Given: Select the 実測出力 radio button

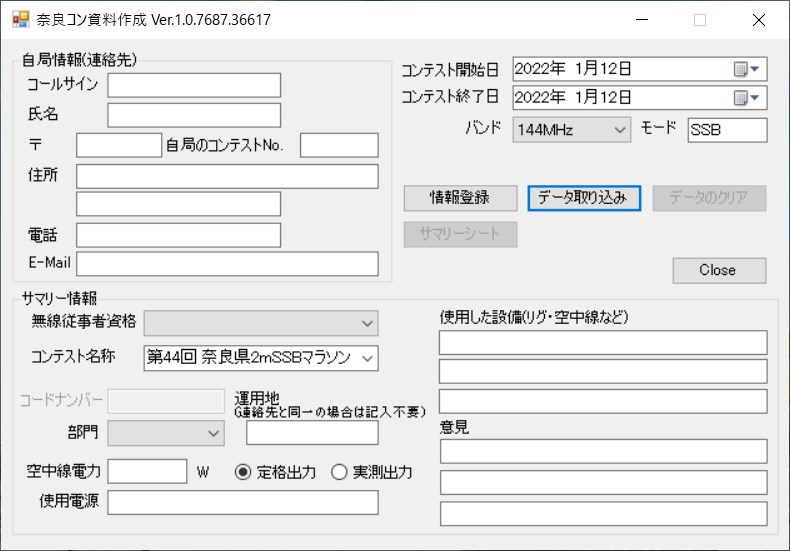Looking at the screenshot, I should (339, 472).
